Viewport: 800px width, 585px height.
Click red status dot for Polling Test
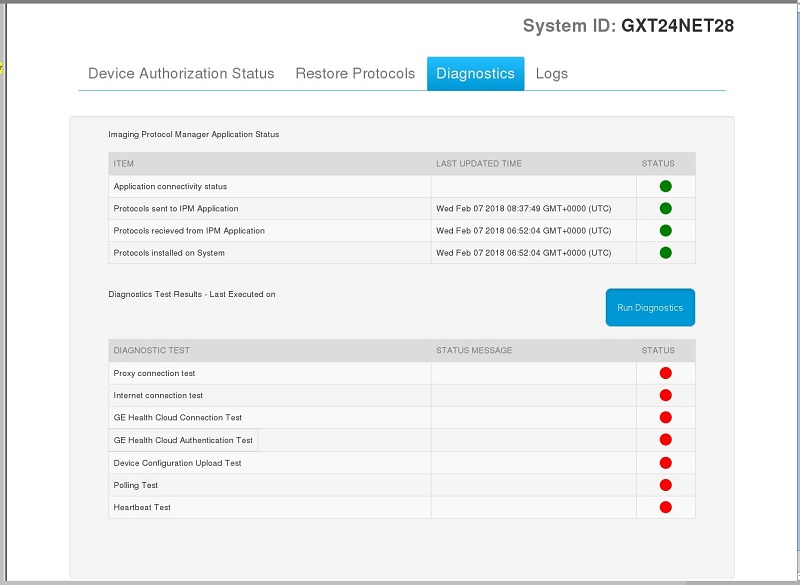(x=665, y=485)
